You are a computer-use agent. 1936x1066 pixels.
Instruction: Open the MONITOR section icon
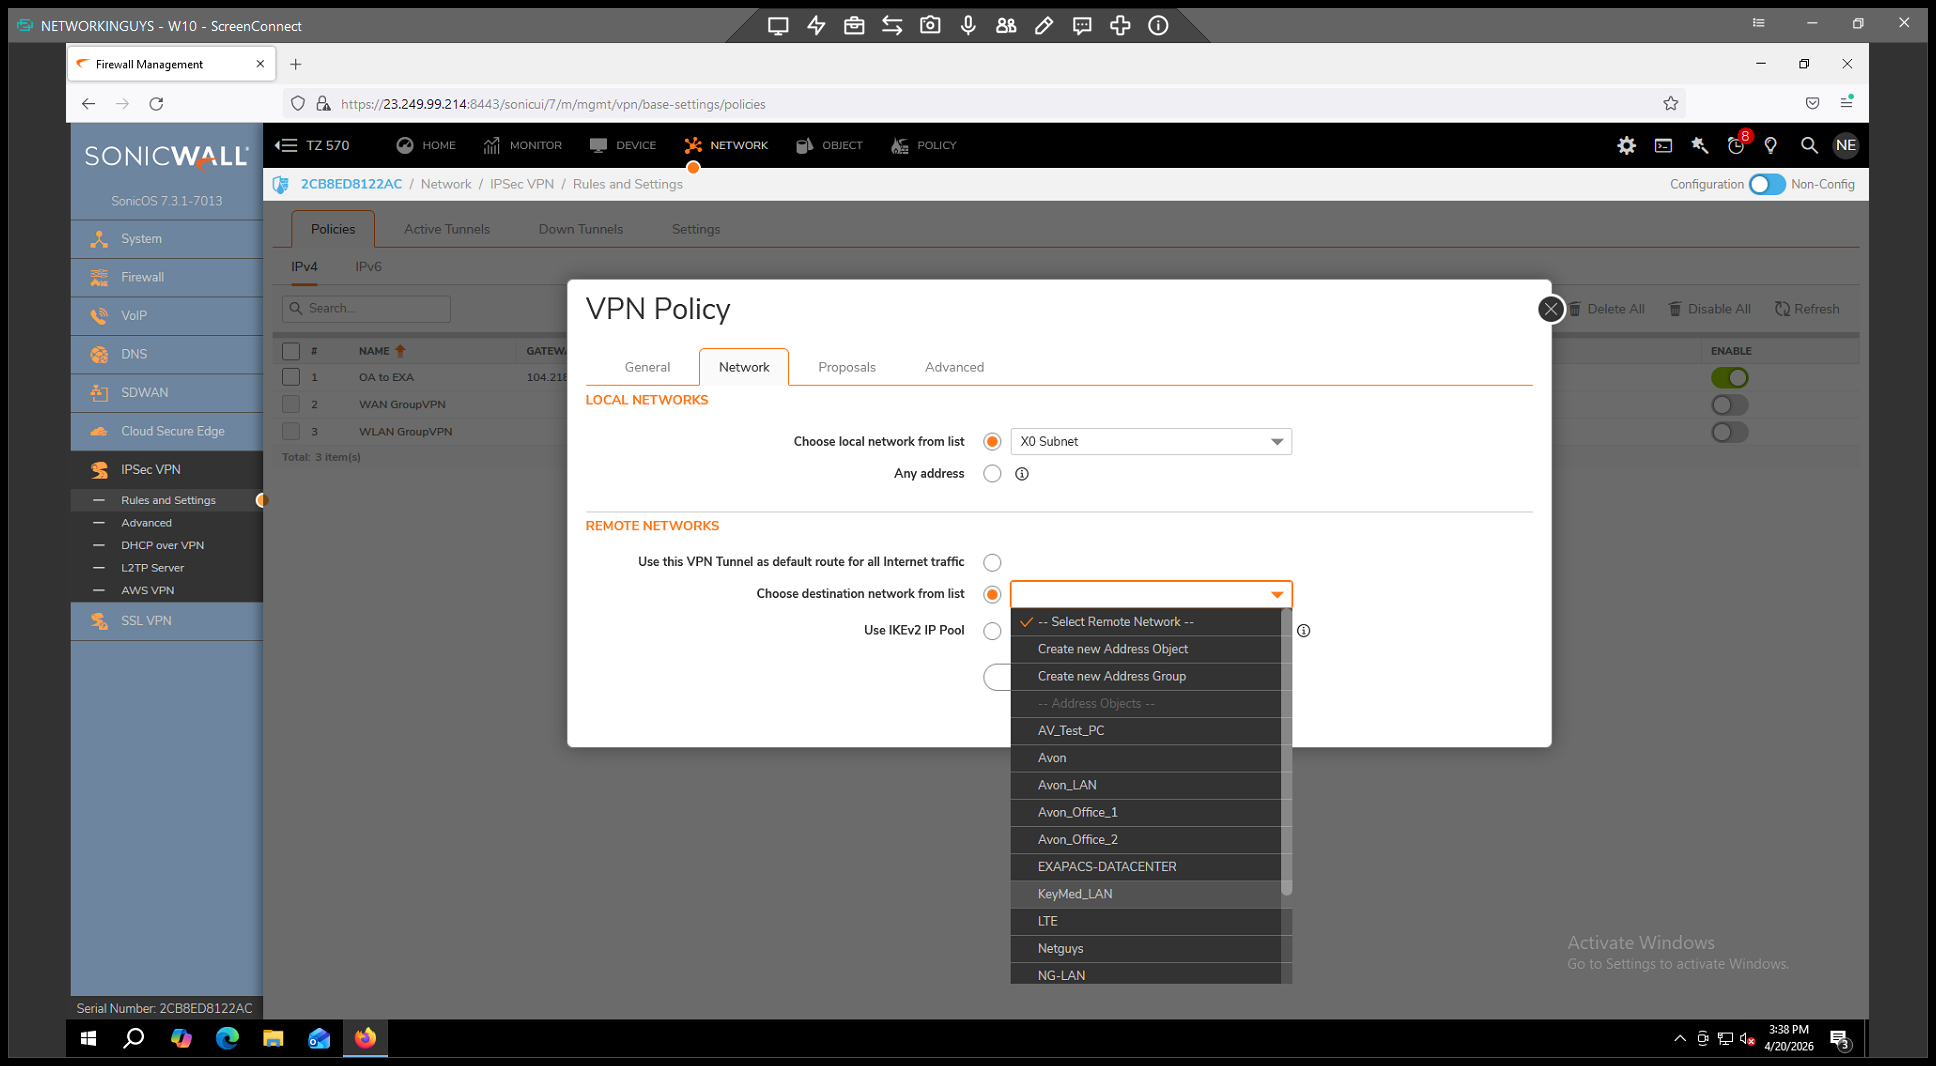click(x=492, y=146)
